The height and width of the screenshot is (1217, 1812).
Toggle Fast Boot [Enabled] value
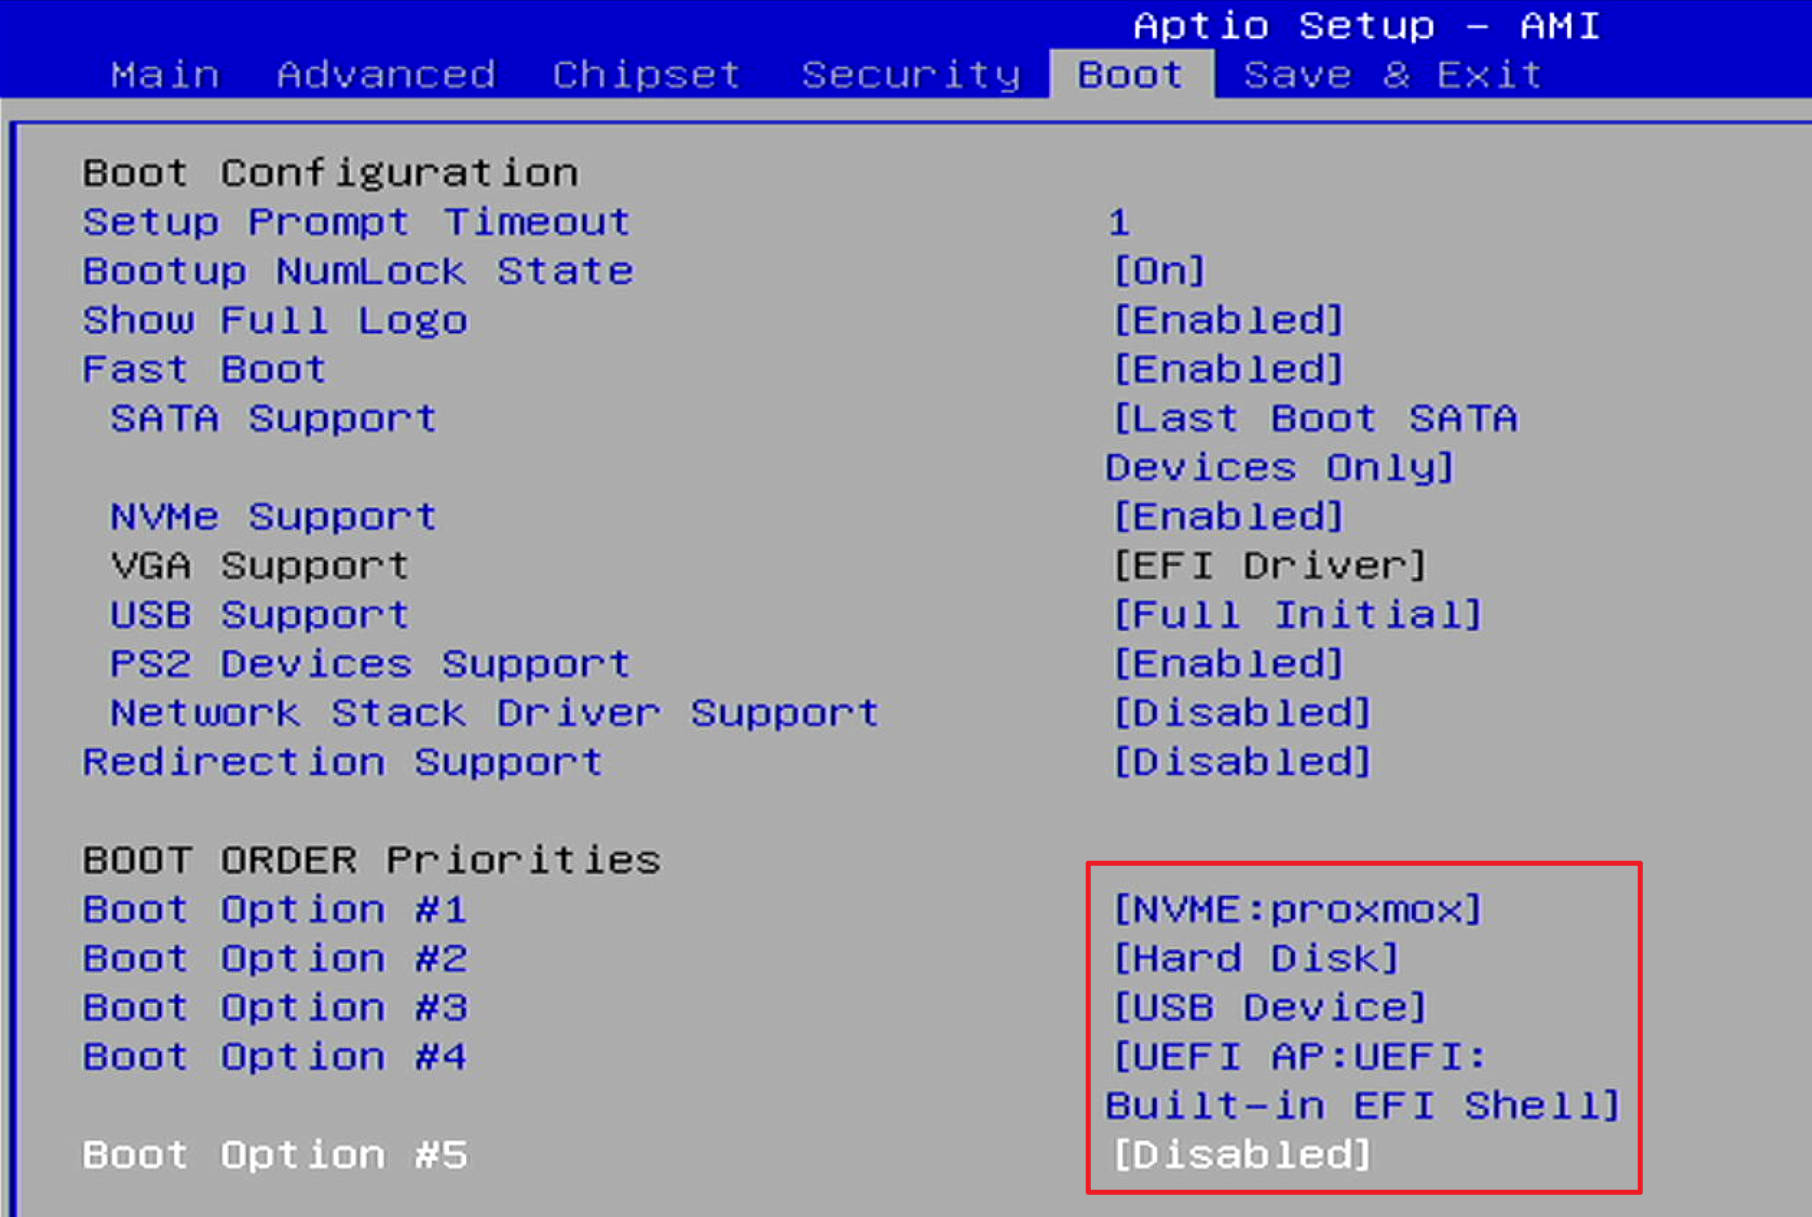click(1228, 369)
